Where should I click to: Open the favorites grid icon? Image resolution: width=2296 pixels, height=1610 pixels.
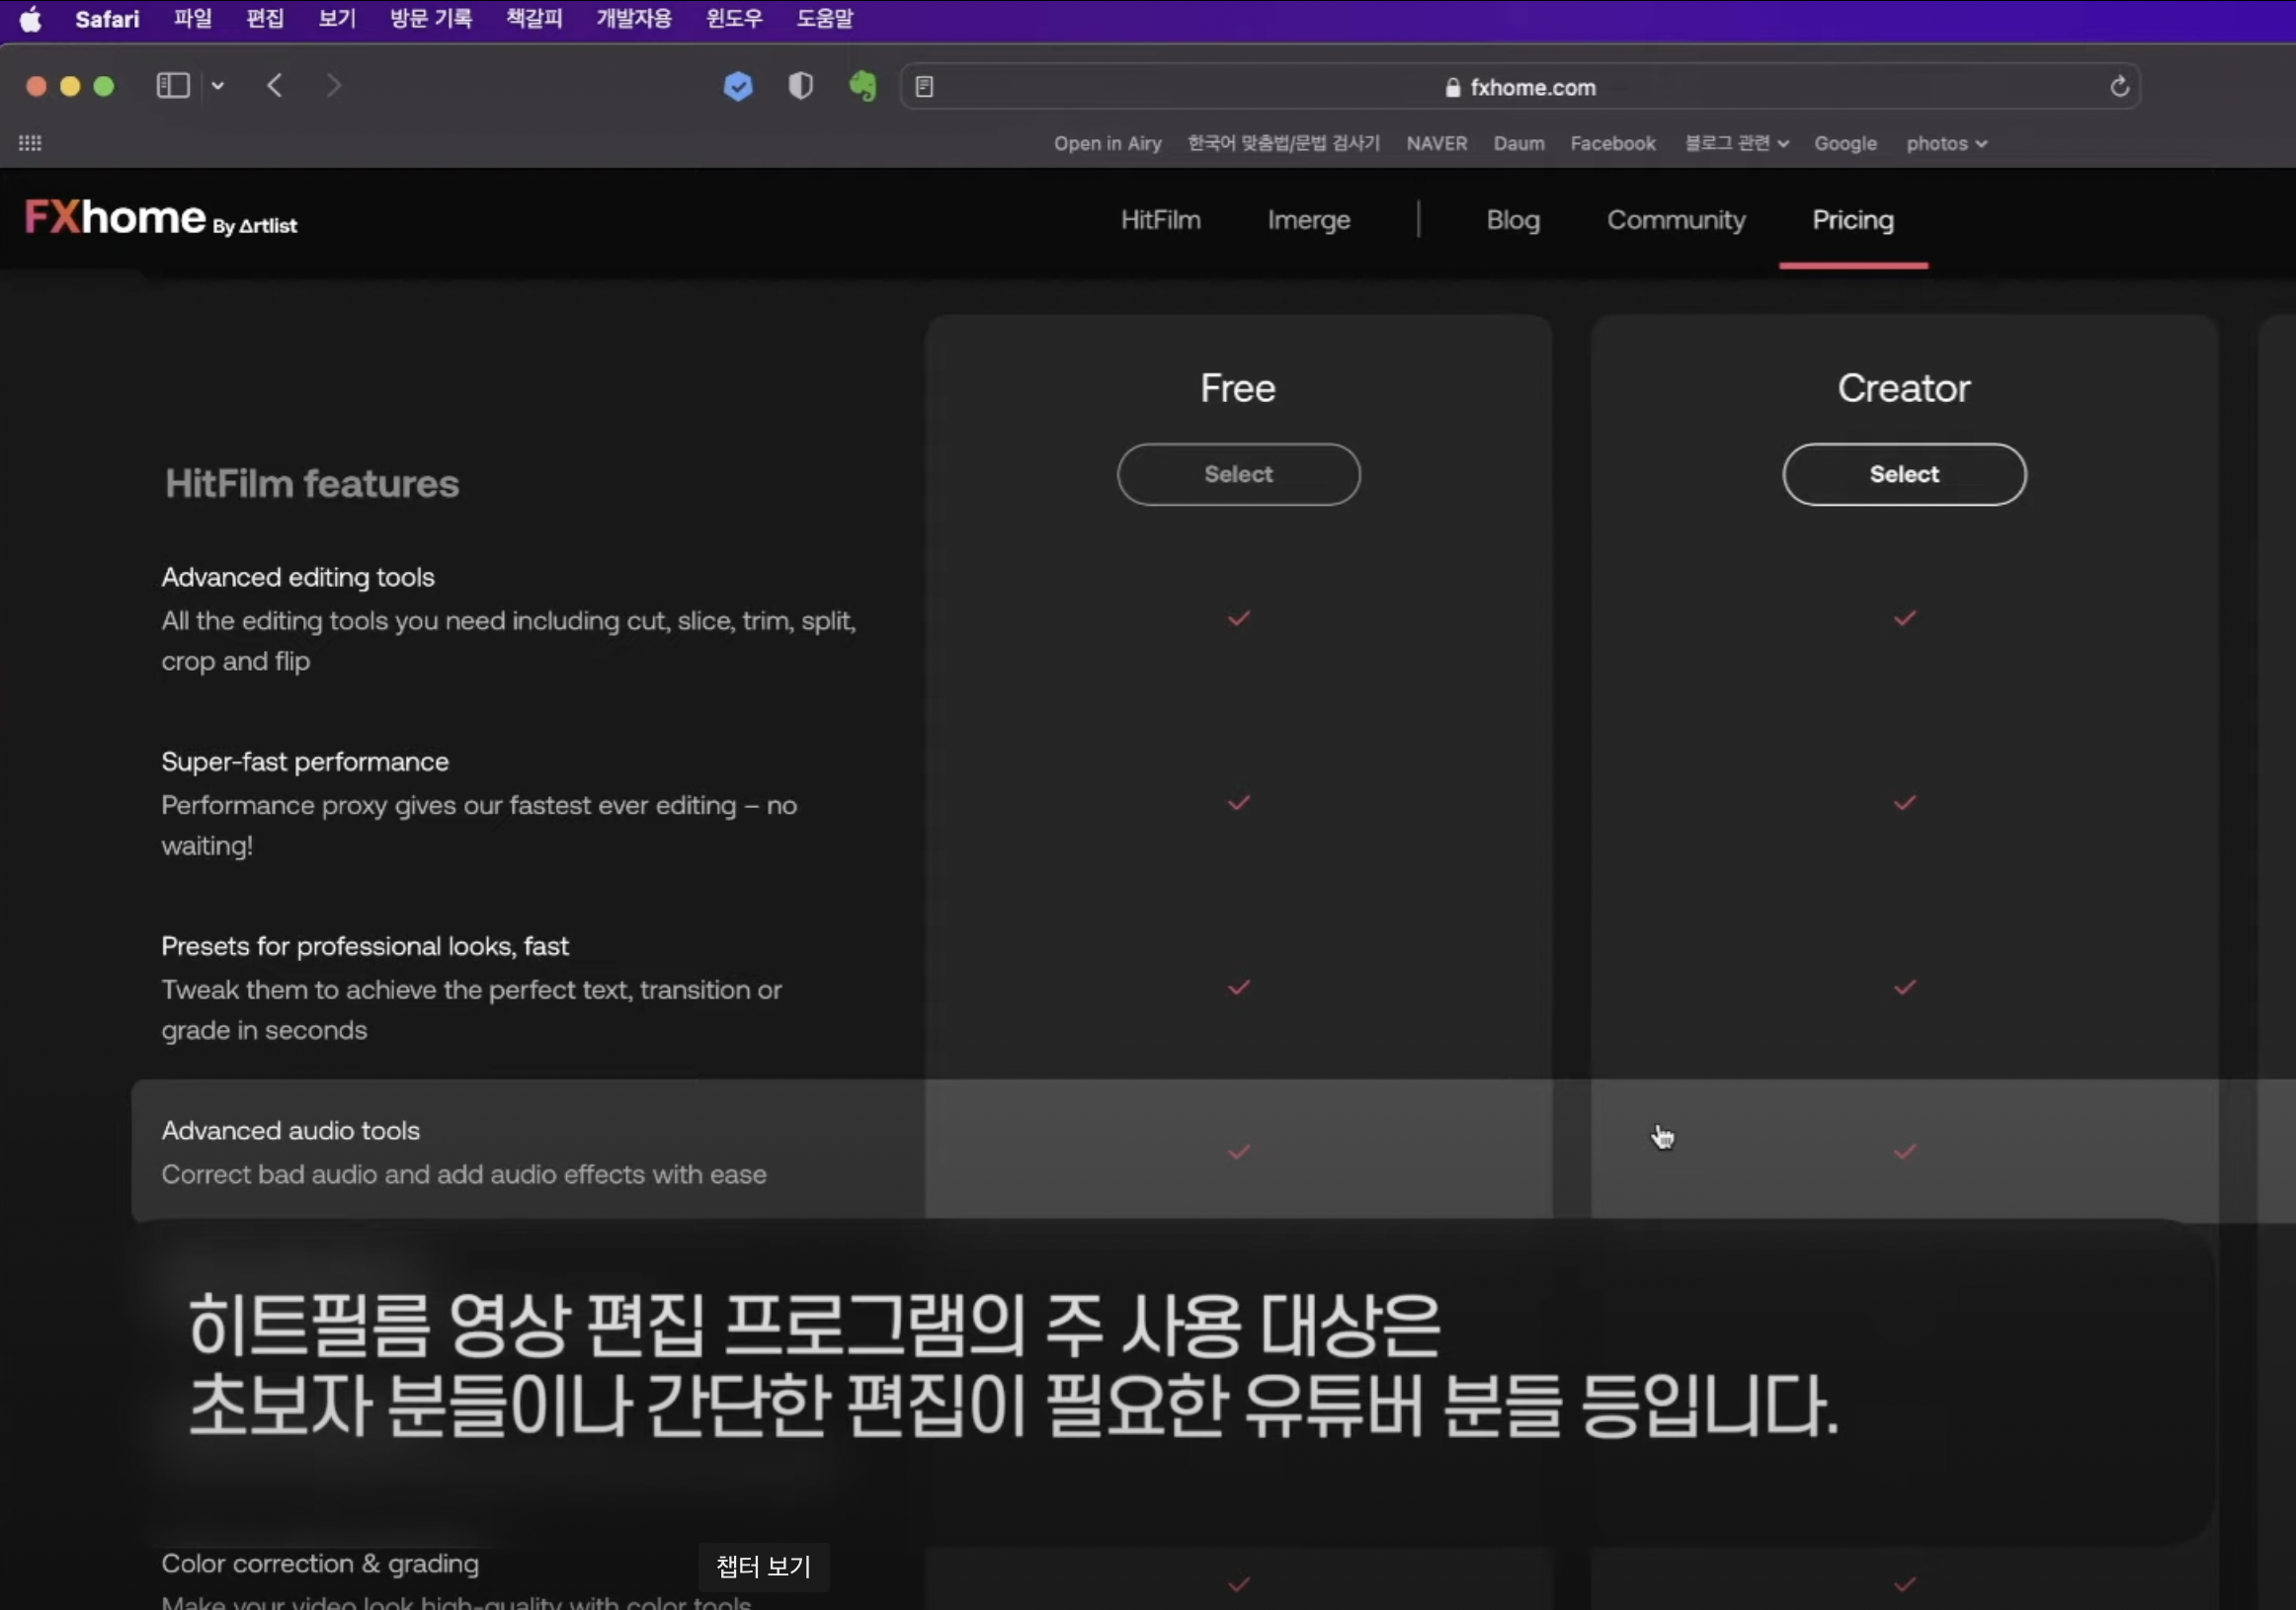coord(30,143)
